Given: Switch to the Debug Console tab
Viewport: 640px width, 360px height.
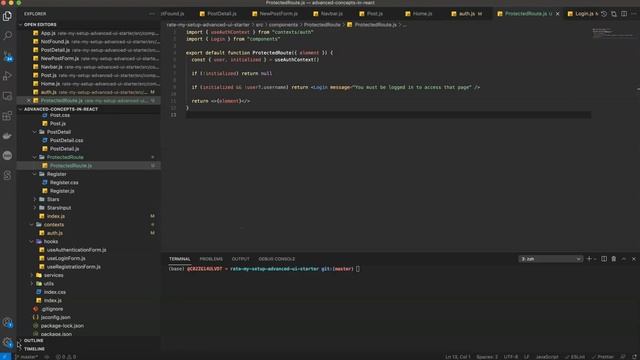Looking at the screenshot, I should tap(276, 259).
